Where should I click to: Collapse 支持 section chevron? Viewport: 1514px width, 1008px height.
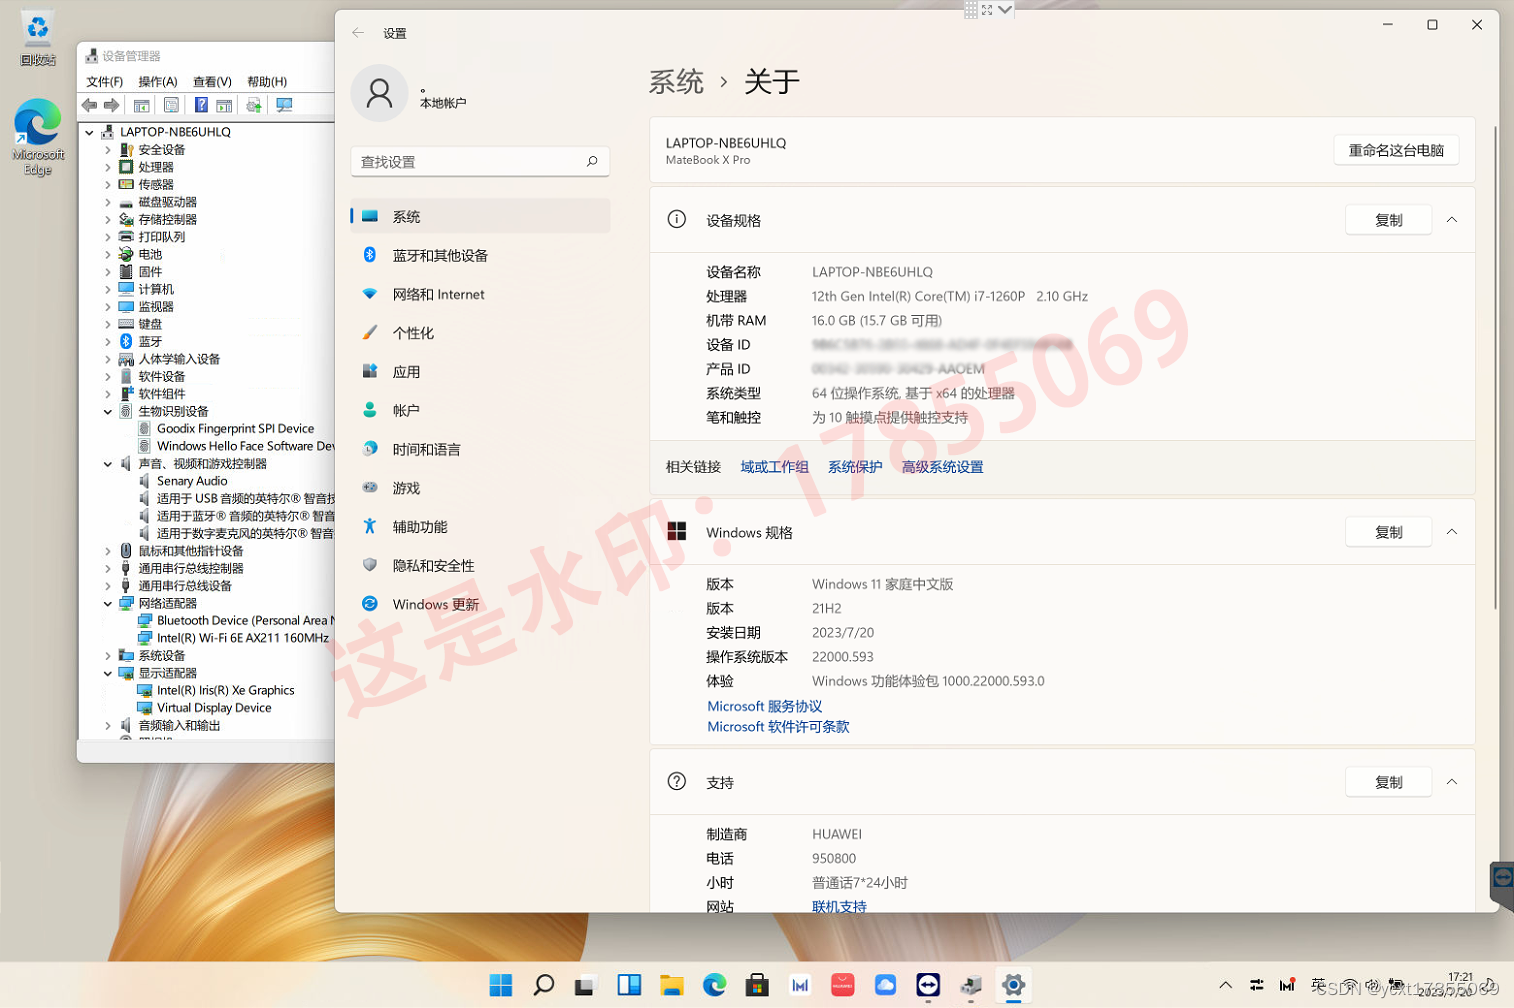(x=1452, y=782)
